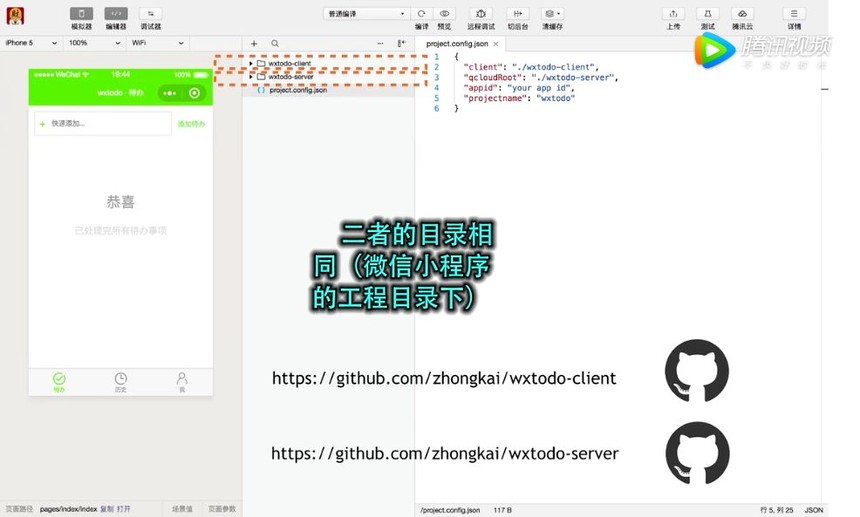Screen dimensions: 860x517
Task: Click the wxtodo title in simulator navbar
Action: [x=120, y=93]
